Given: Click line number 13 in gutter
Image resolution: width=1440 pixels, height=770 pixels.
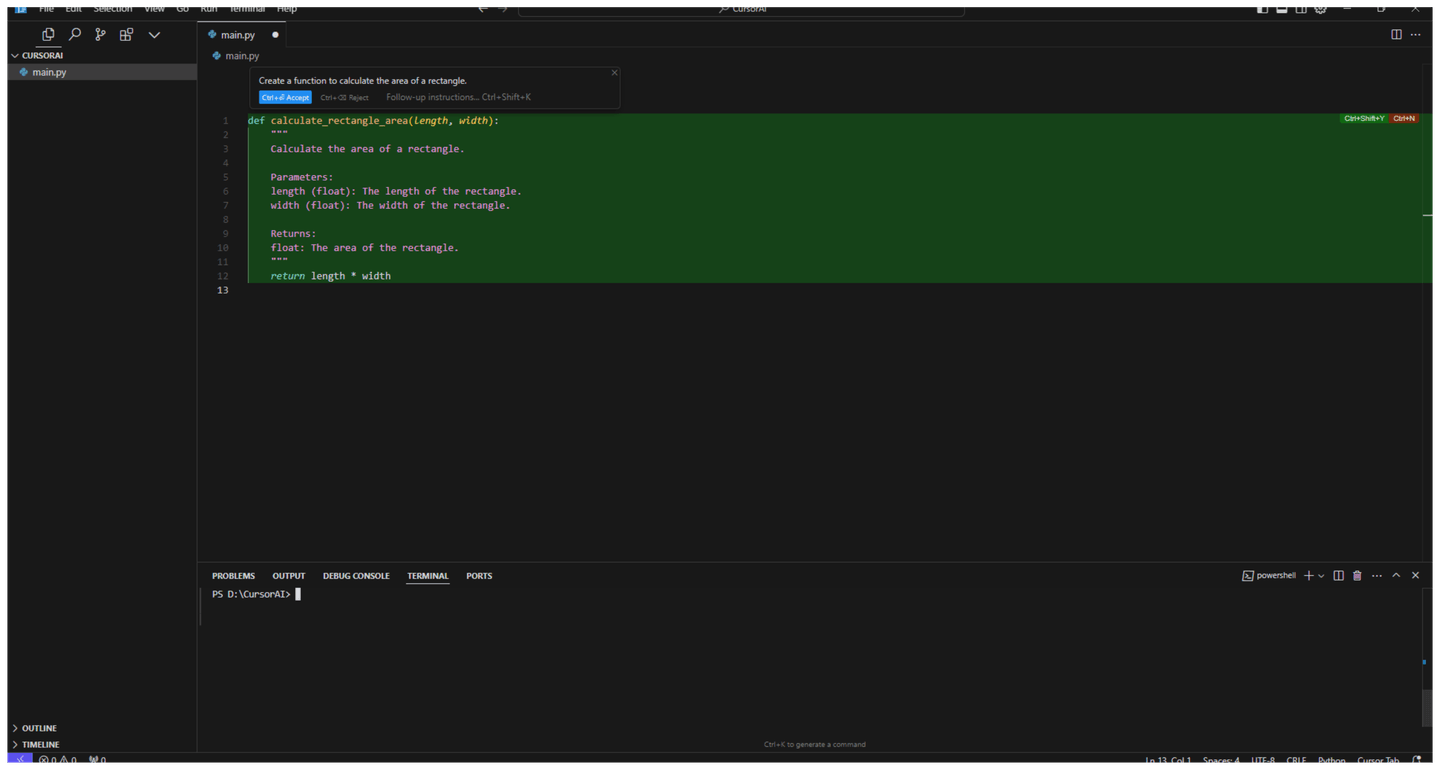Looking at the screenshot, I should coord(223,290).
